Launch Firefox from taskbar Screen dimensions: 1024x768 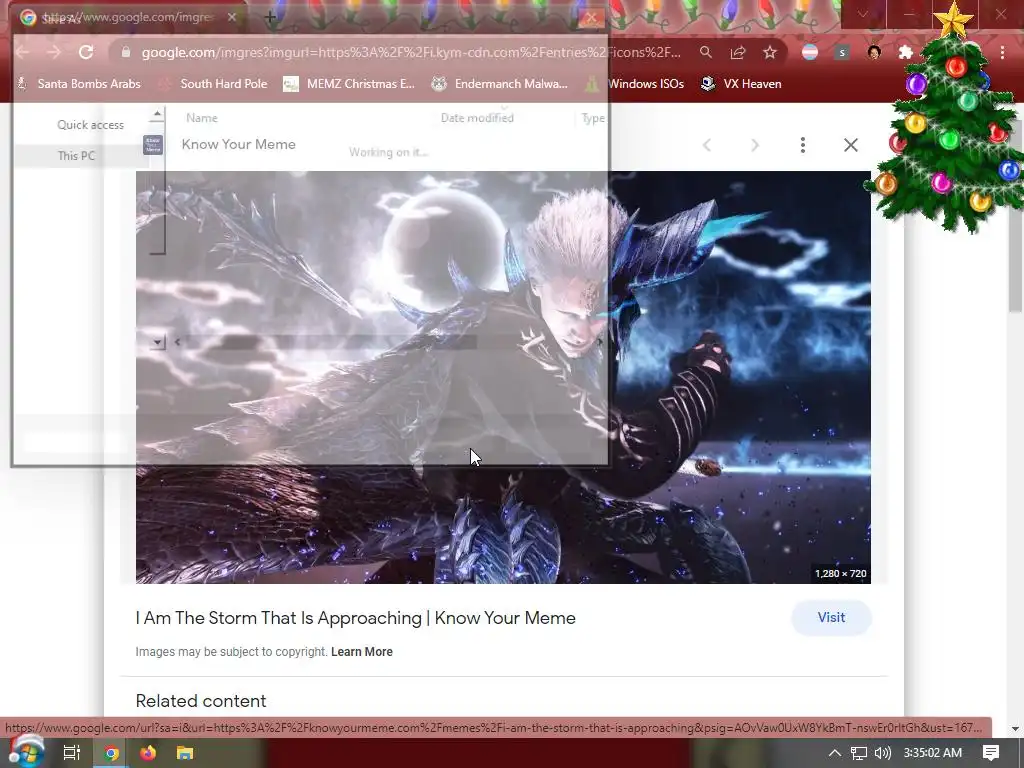148,753
